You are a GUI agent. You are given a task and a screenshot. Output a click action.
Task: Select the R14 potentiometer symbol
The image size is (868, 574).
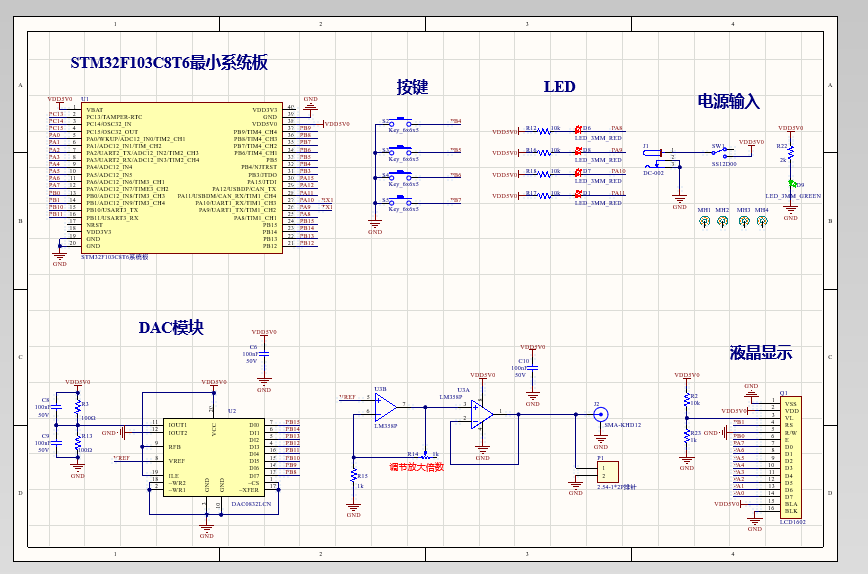coord(425,456)
